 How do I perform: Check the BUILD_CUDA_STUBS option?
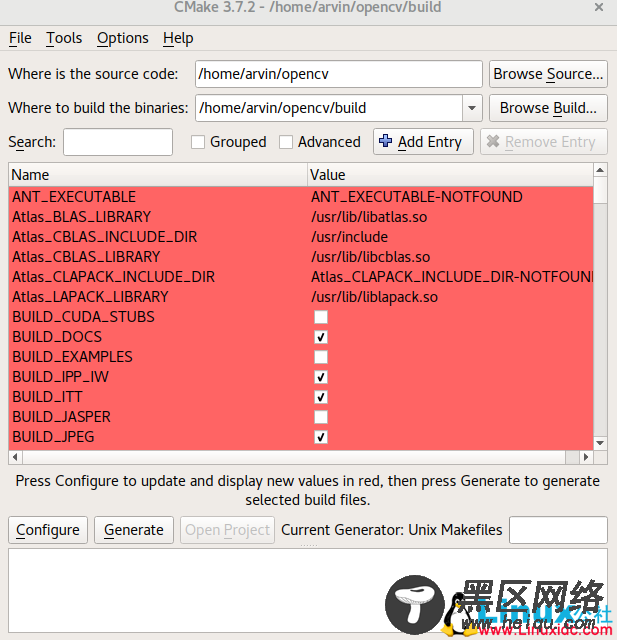coord(321,317)
